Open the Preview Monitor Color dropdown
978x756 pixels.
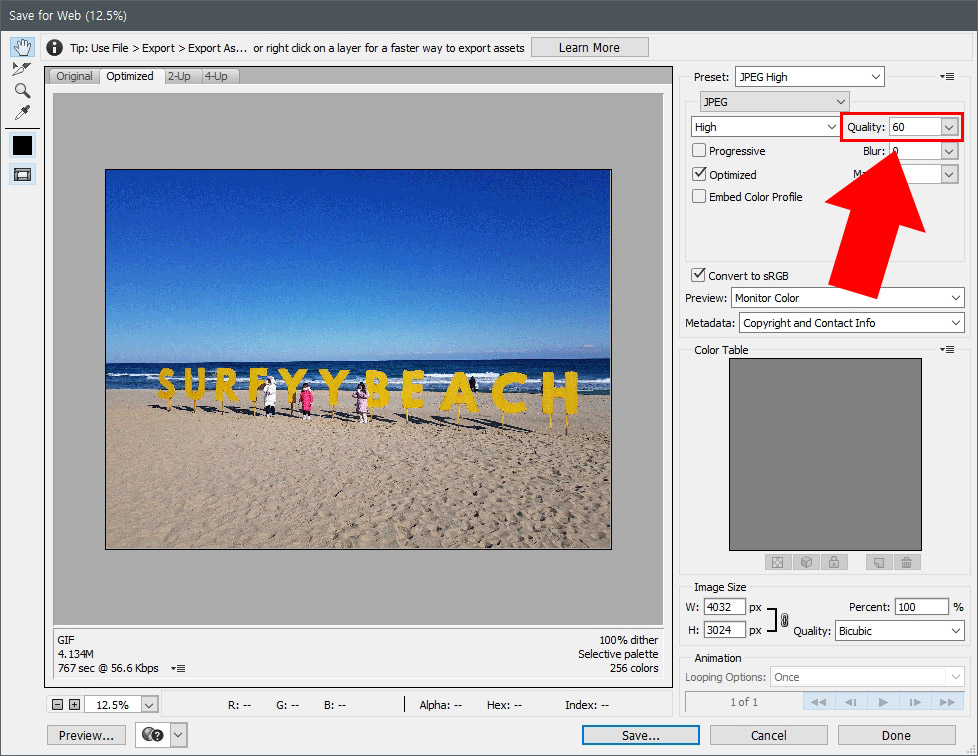(x=848, y=298)
